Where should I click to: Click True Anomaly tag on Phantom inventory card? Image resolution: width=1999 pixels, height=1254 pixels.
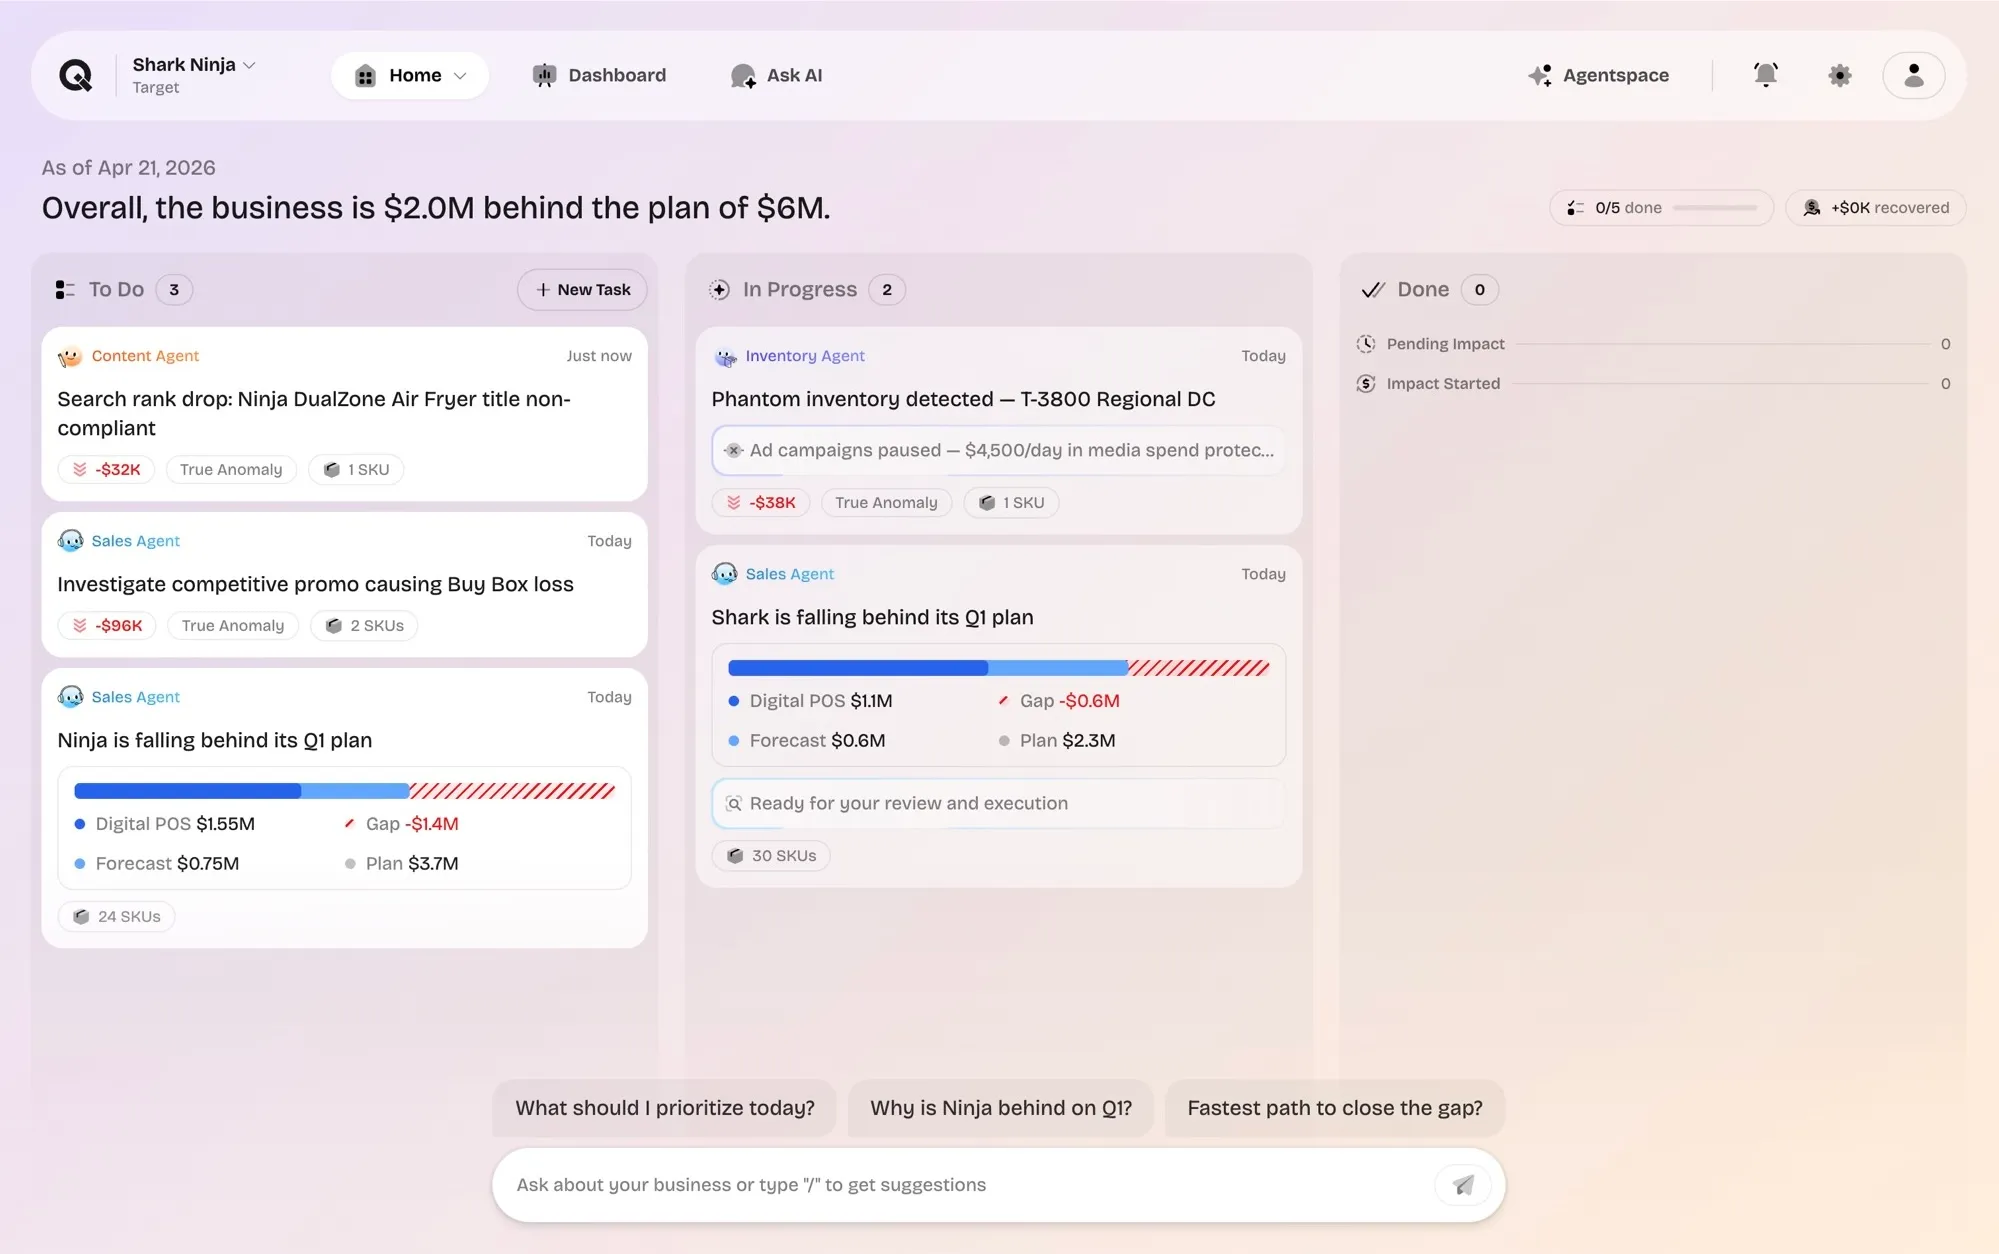[886, 503]
